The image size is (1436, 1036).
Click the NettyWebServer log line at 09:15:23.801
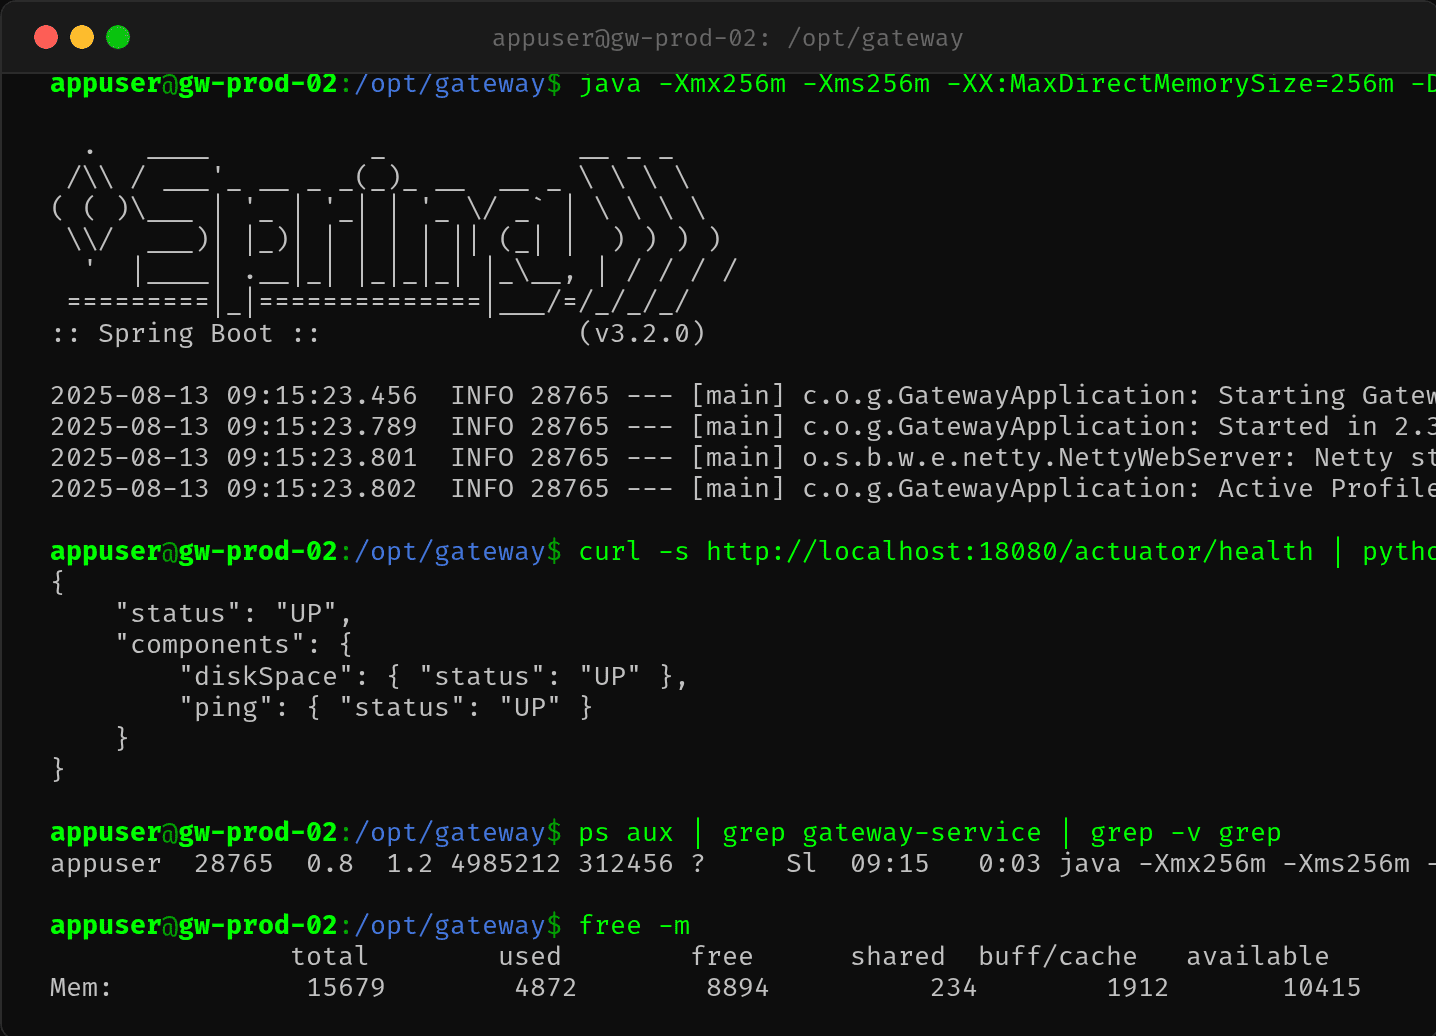[743, 457]
